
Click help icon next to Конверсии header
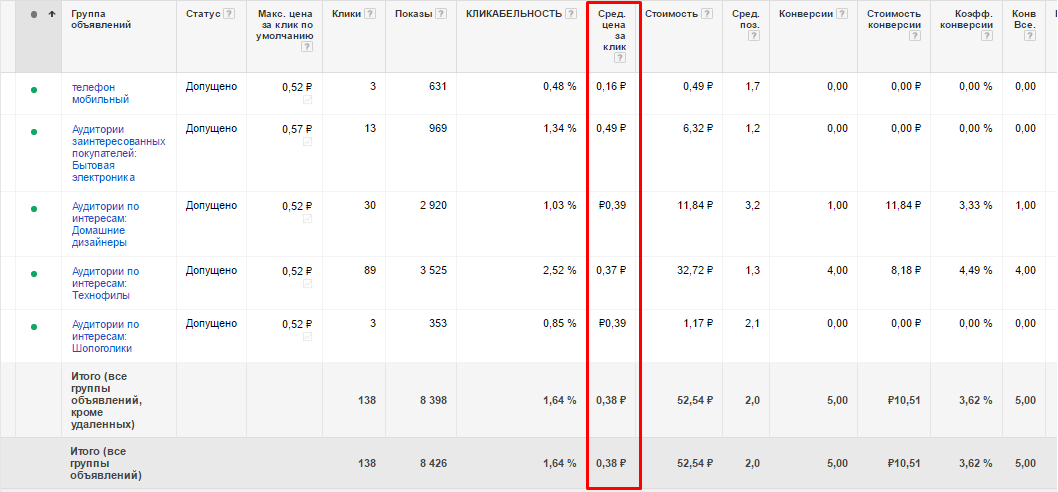pos(841,14)
